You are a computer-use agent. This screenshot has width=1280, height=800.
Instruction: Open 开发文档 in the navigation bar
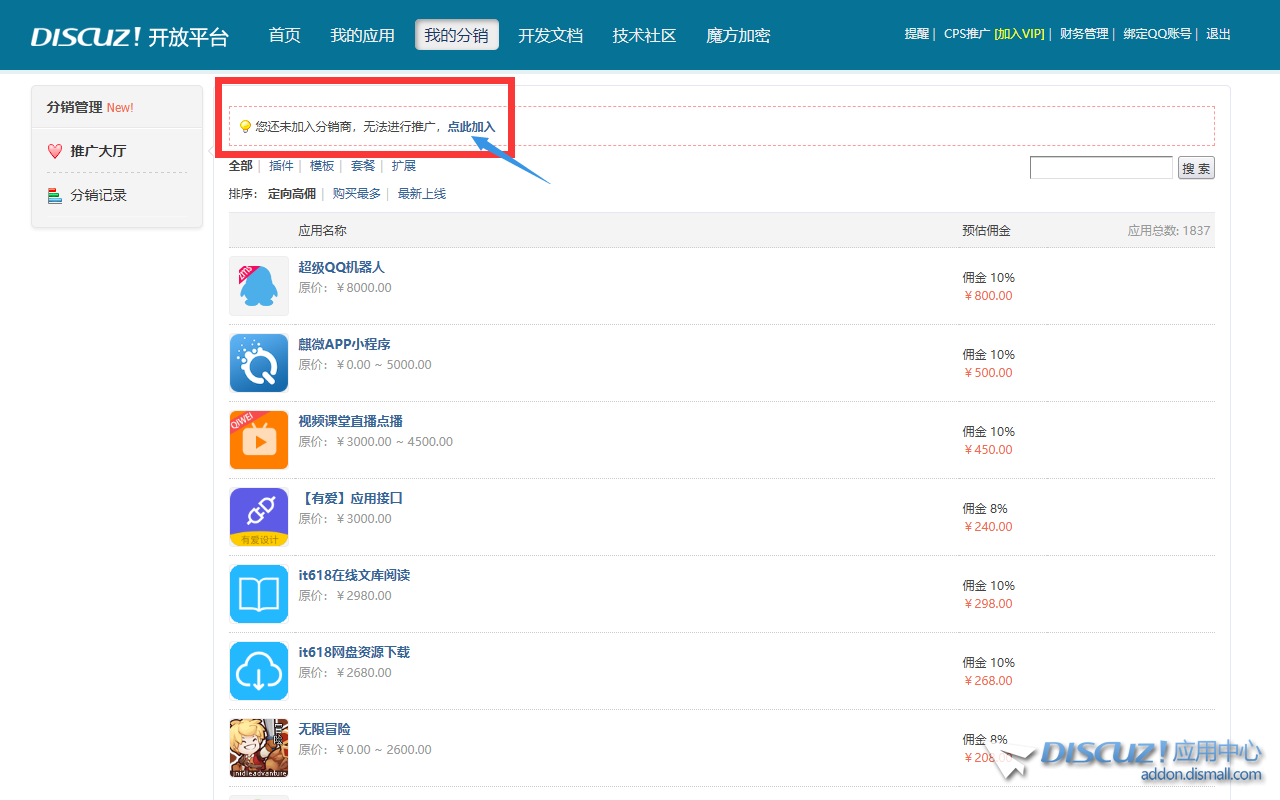(x=550, y=35)
